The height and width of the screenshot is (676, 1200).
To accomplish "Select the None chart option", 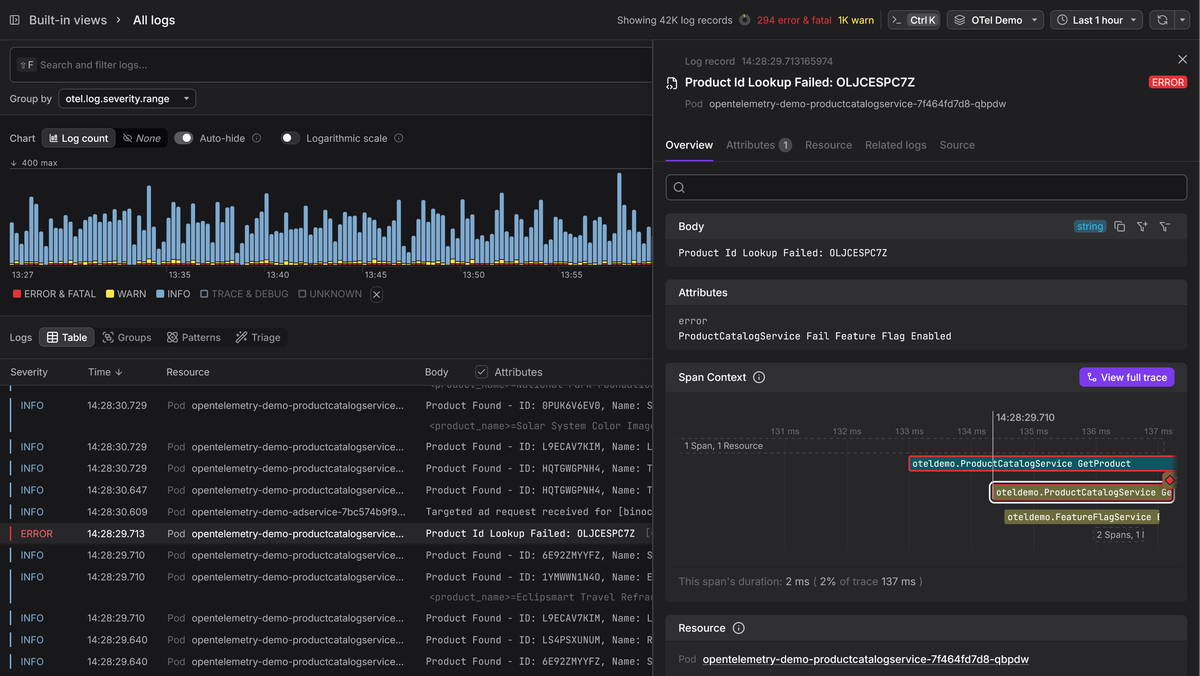I will point(142,138).
